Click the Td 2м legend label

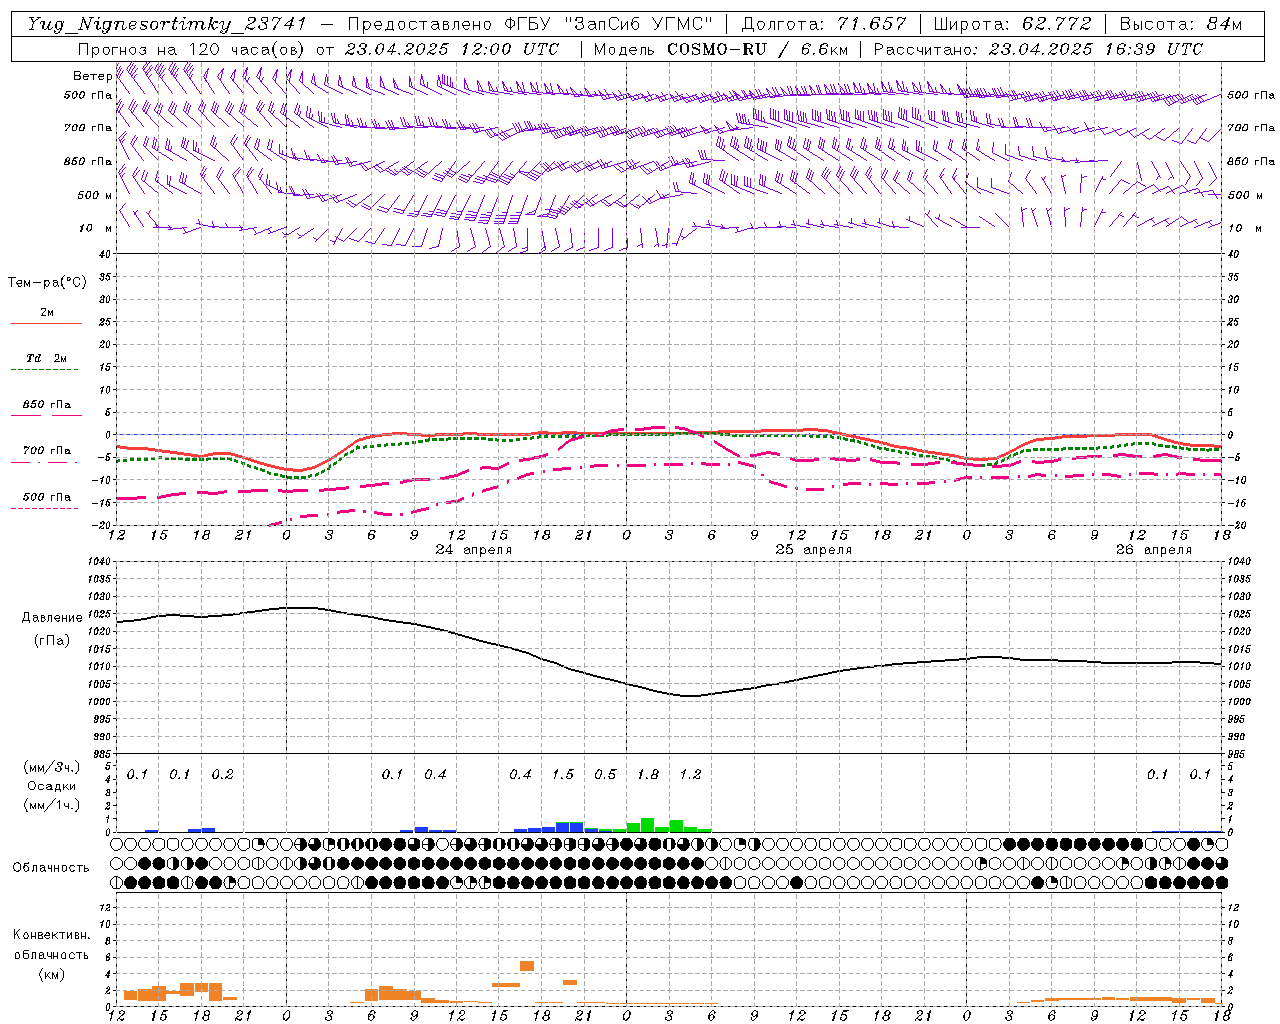click(x=47, y=358)
